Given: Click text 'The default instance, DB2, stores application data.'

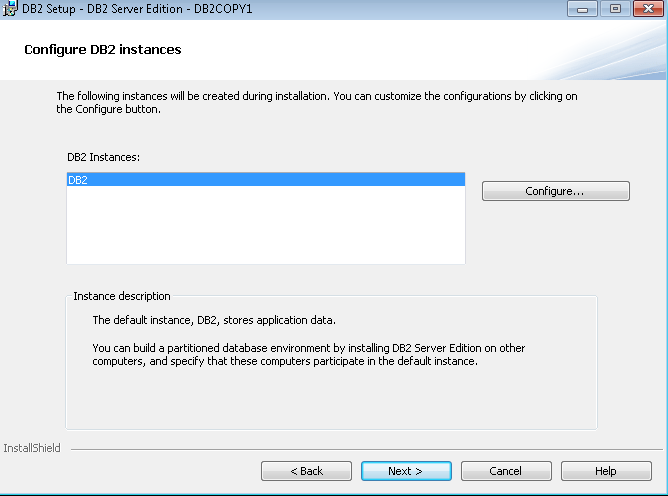Looking at the screenshot, I should click(214, 320).
